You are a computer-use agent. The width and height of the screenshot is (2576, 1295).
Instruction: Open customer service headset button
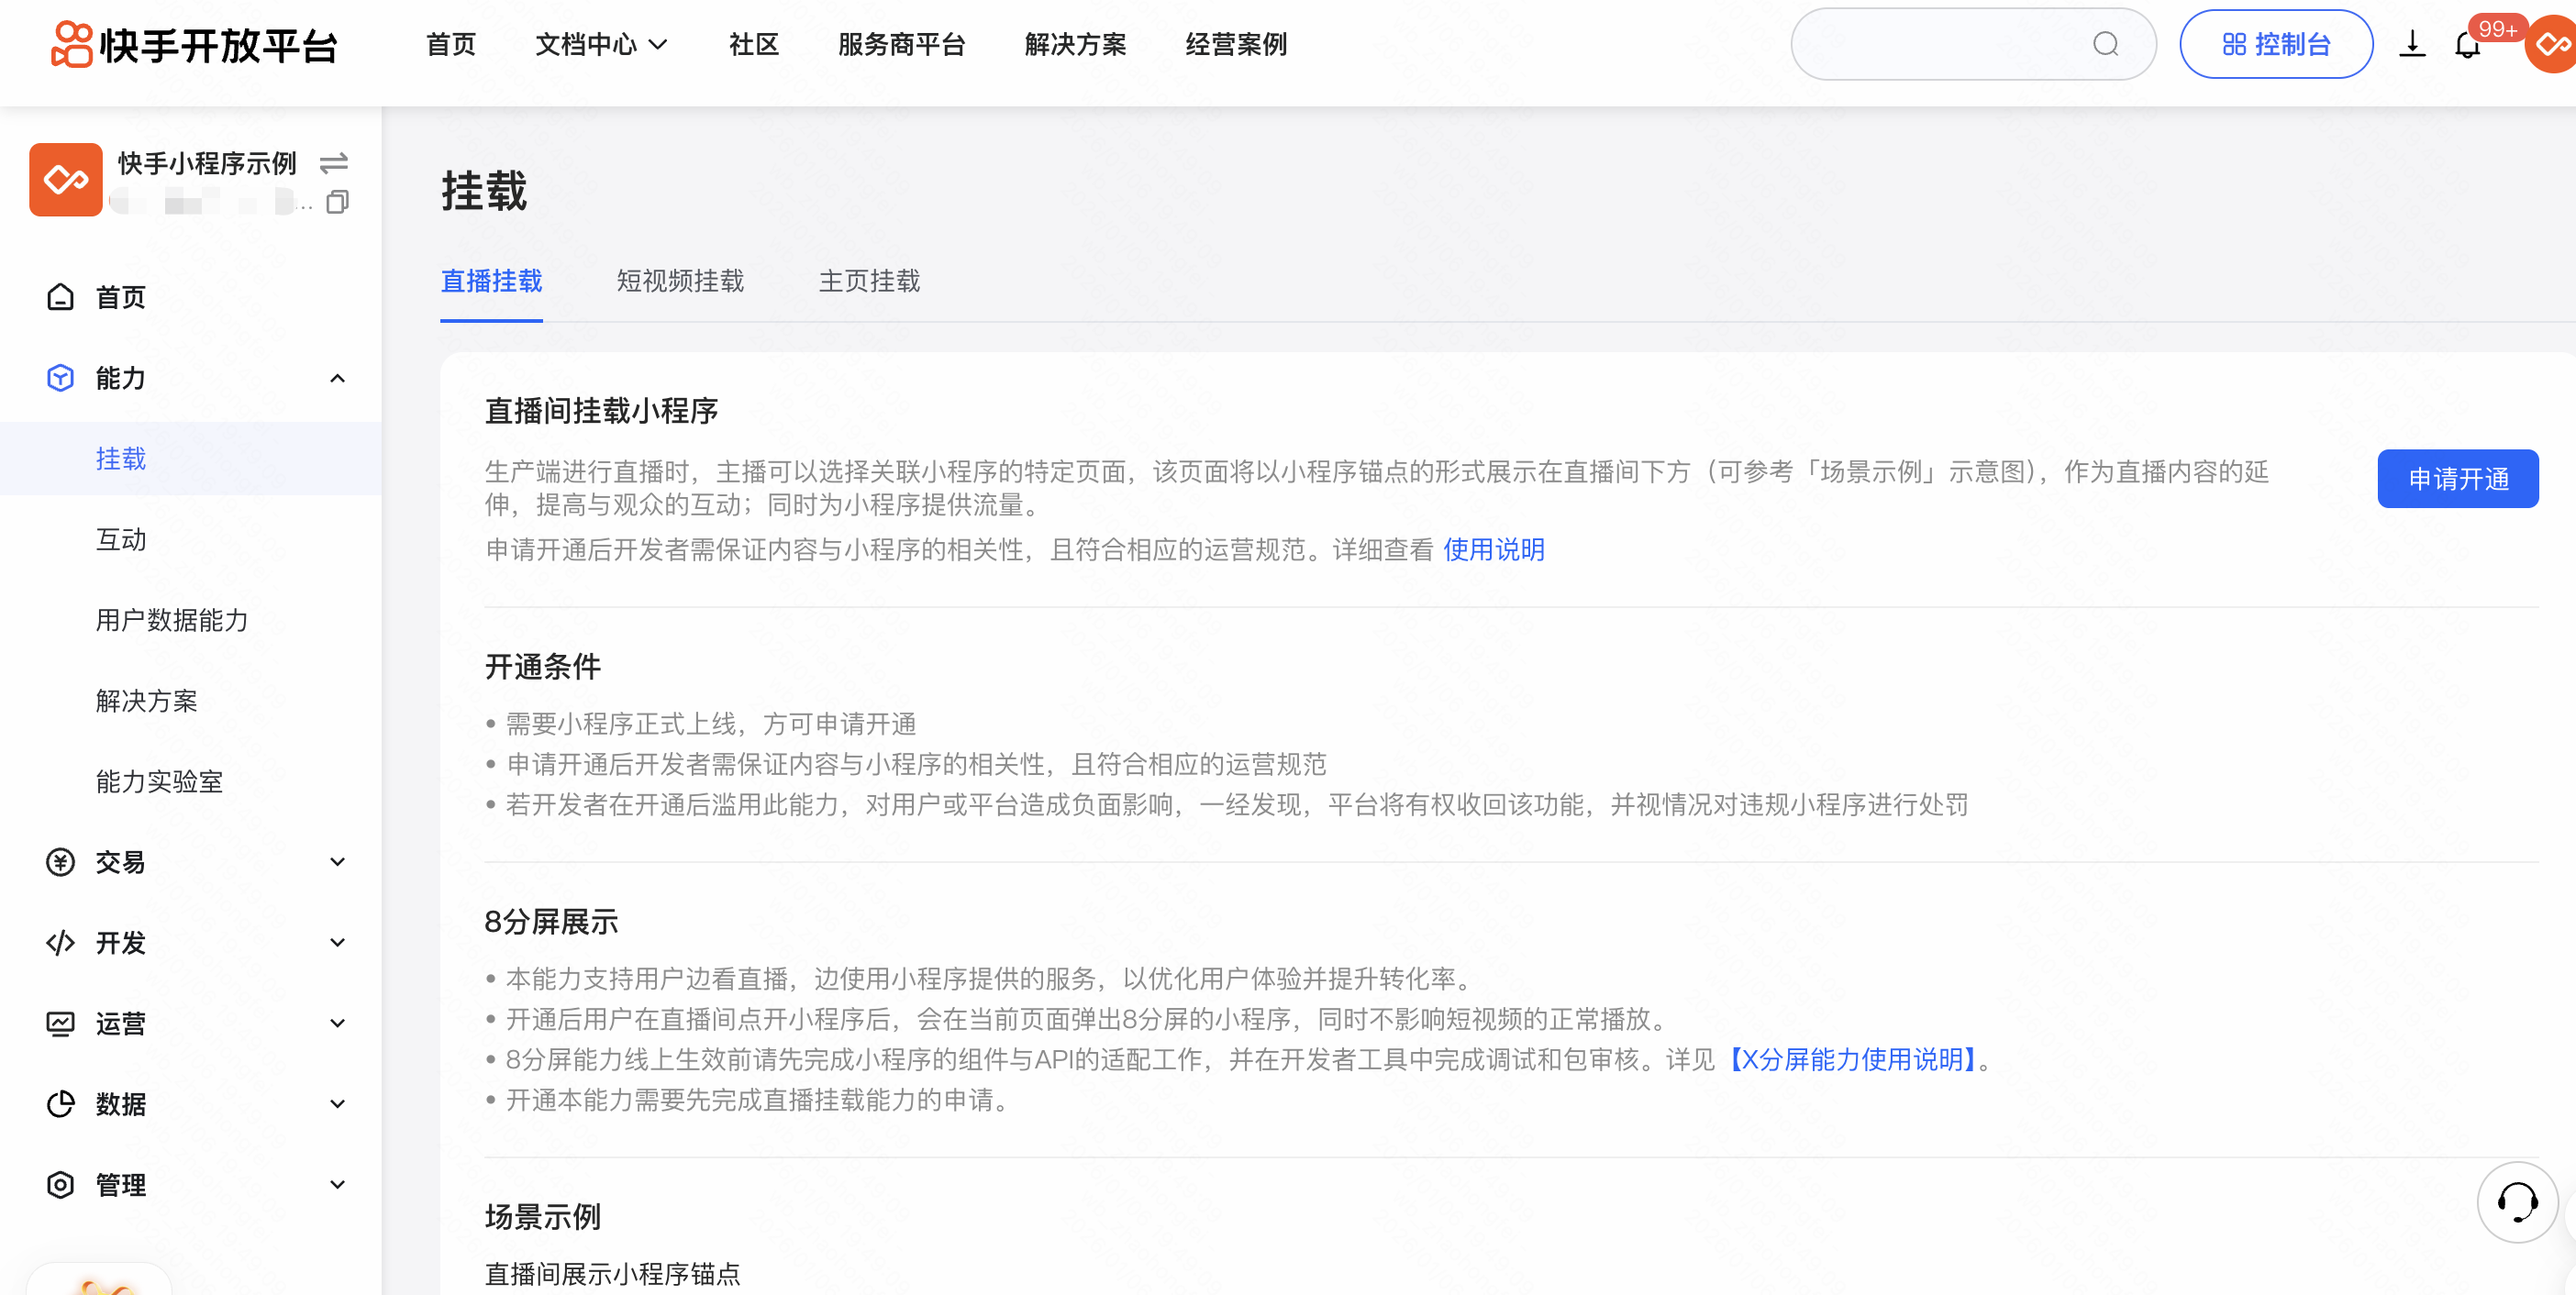[x=2516, y=1201]
